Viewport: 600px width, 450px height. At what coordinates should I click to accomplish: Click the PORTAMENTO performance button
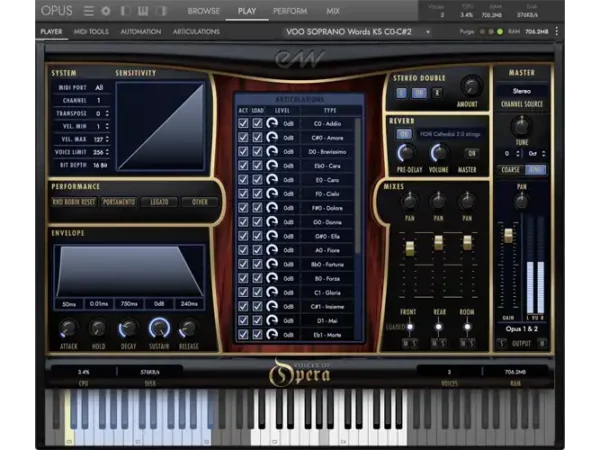pos(119,202)
